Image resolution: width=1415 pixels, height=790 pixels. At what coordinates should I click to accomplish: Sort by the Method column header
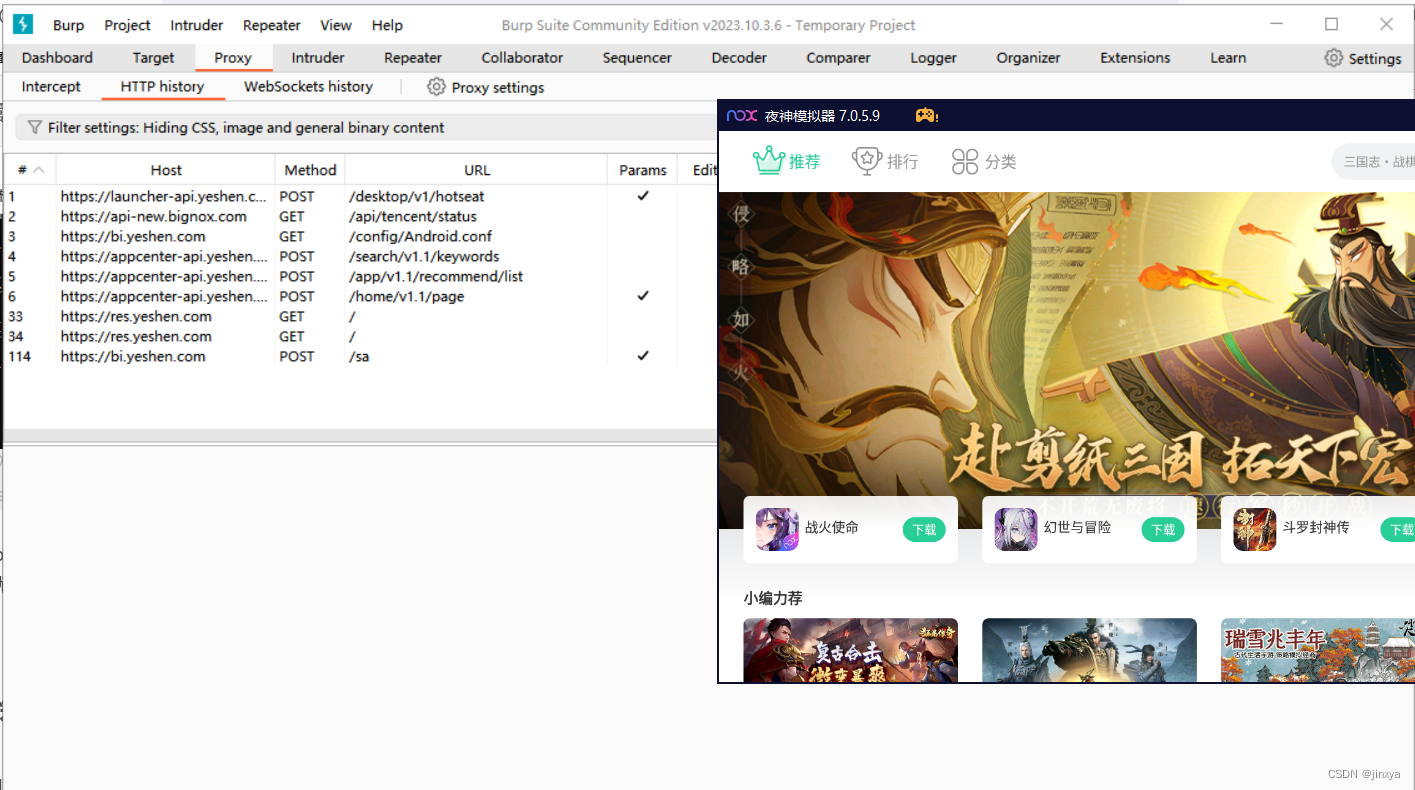pos(310,170)
